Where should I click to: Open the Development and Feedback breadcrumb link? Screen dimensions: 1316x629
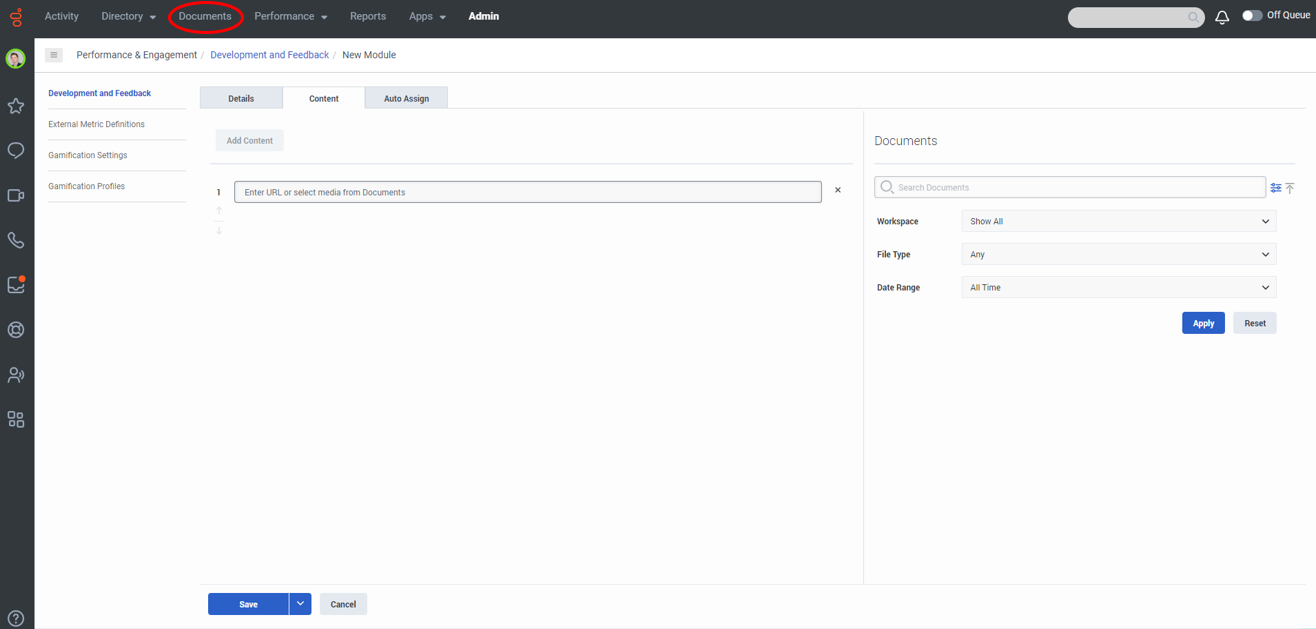pos(269,55)
